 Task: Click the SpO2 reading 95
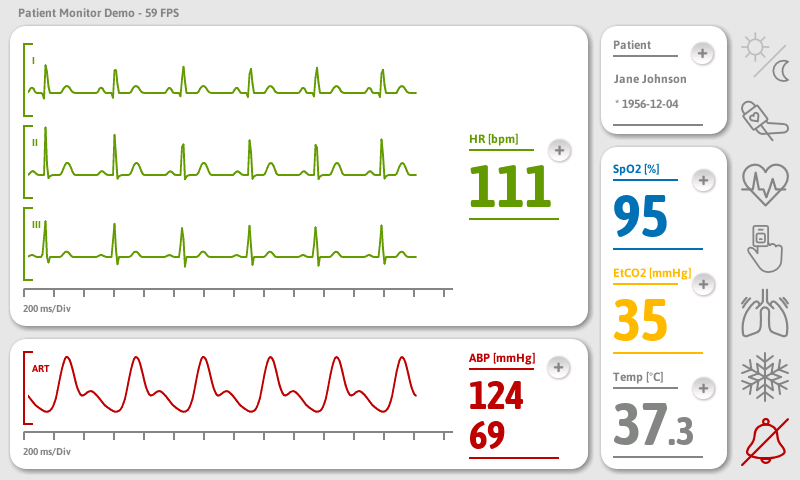(640, 217)
